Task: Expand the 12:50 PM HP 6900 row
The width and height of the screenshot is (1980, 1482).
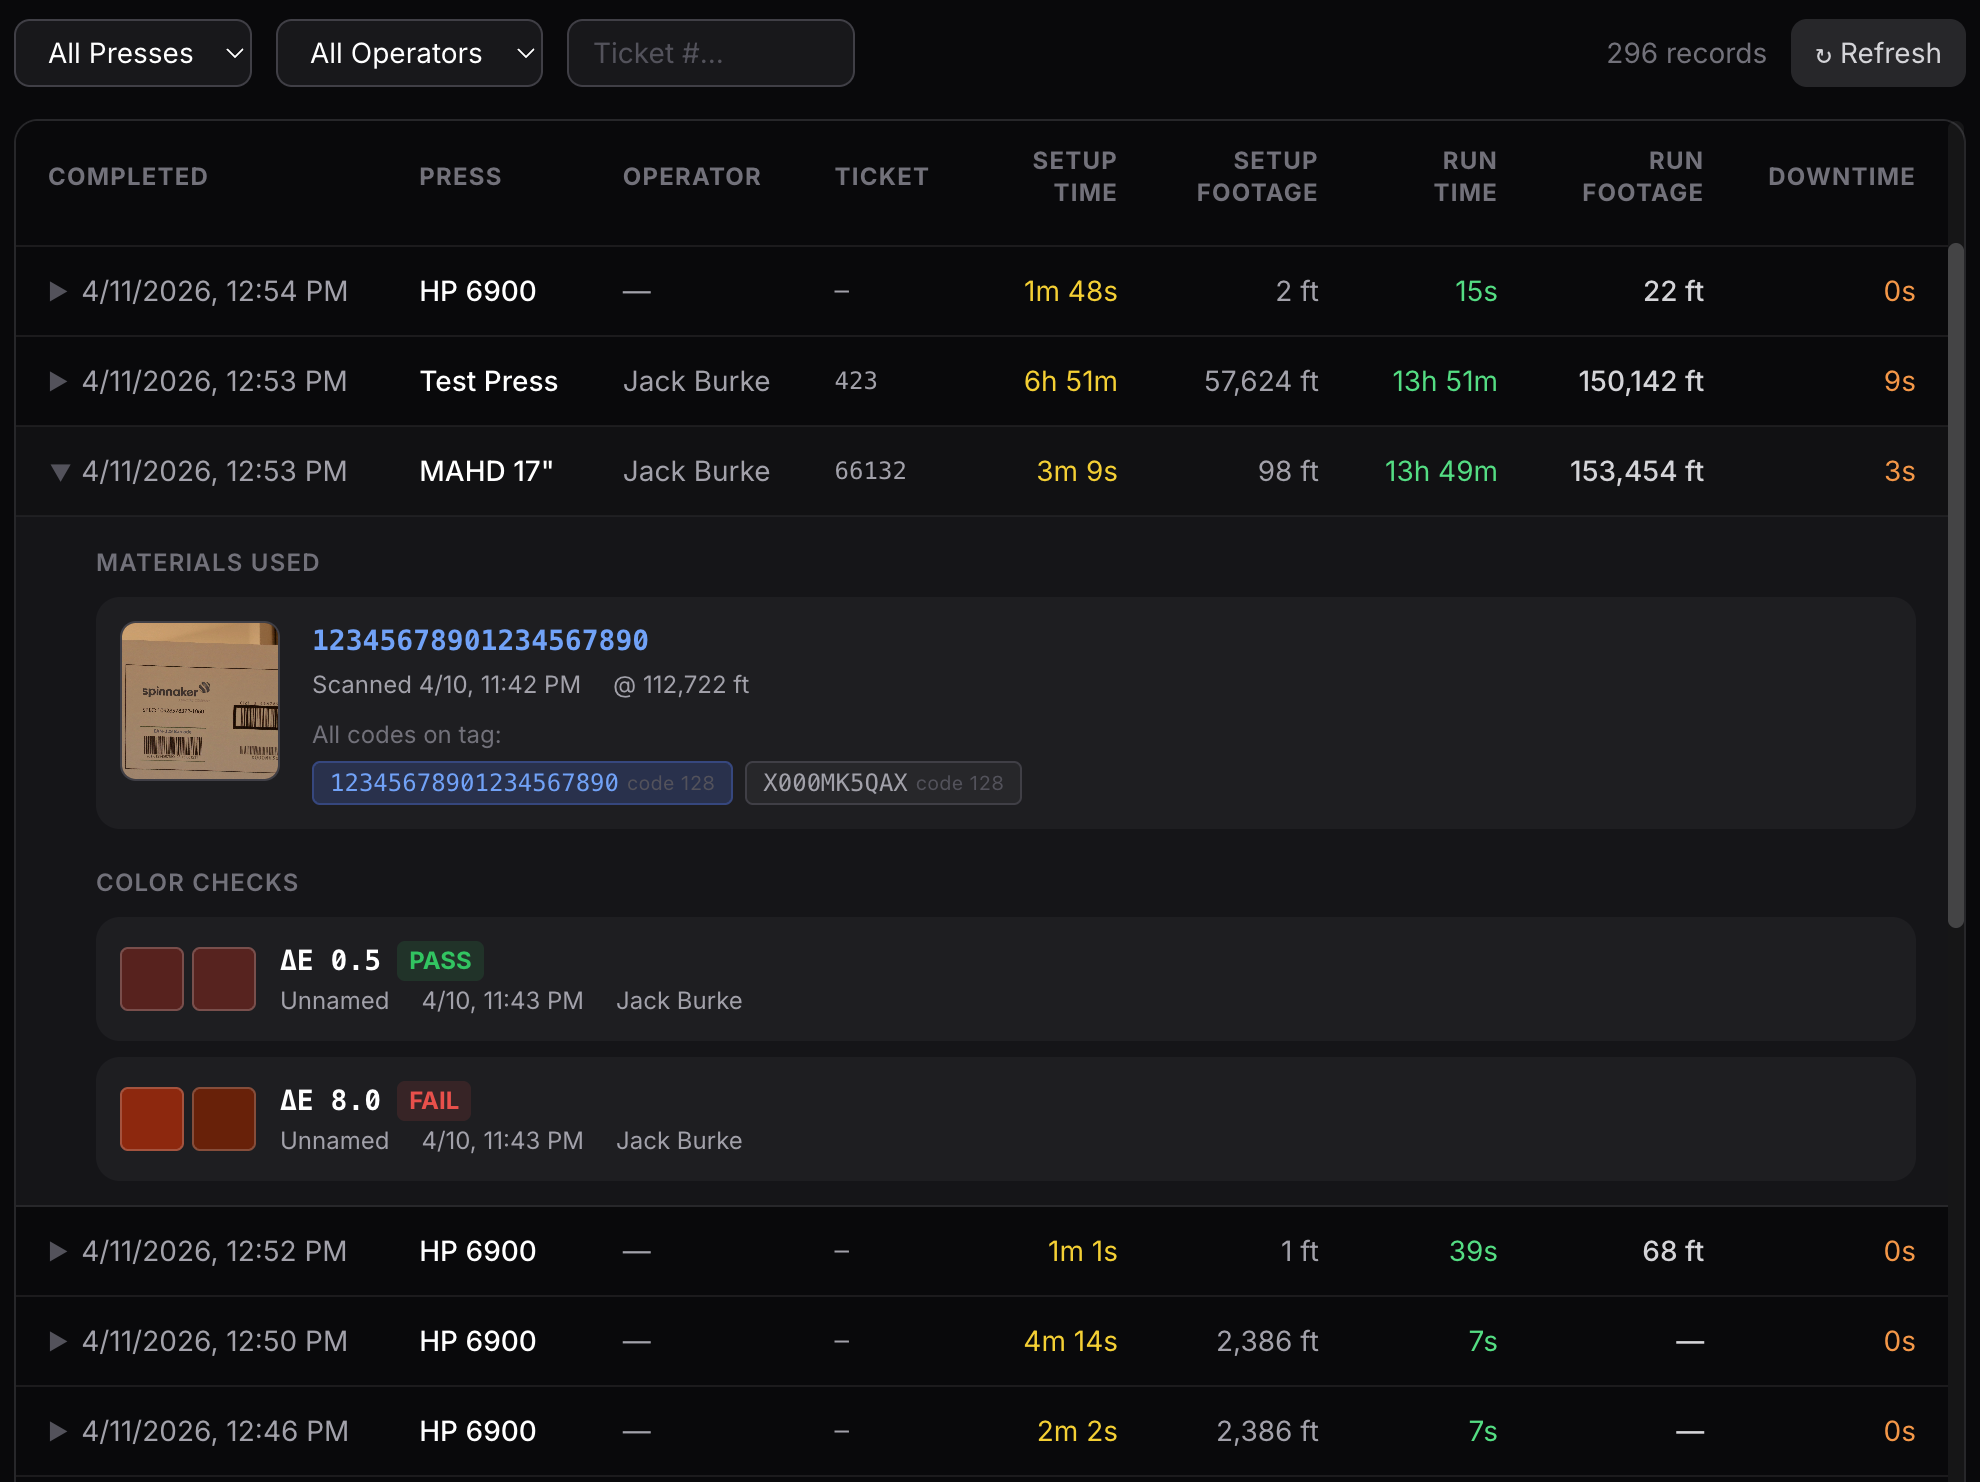Action: click(x=58, y=1341)
